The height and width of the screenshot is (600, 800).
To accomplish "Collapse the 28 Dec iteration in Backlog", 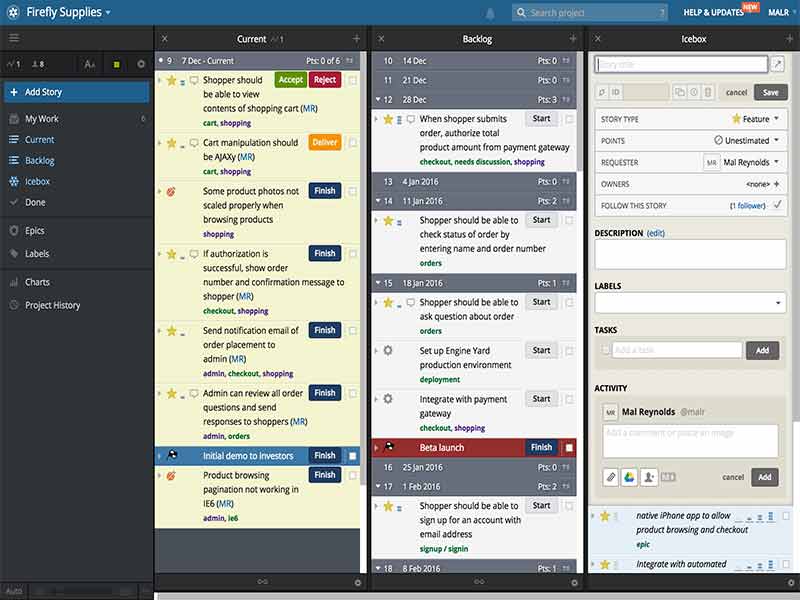I will [x=379, y=100].
